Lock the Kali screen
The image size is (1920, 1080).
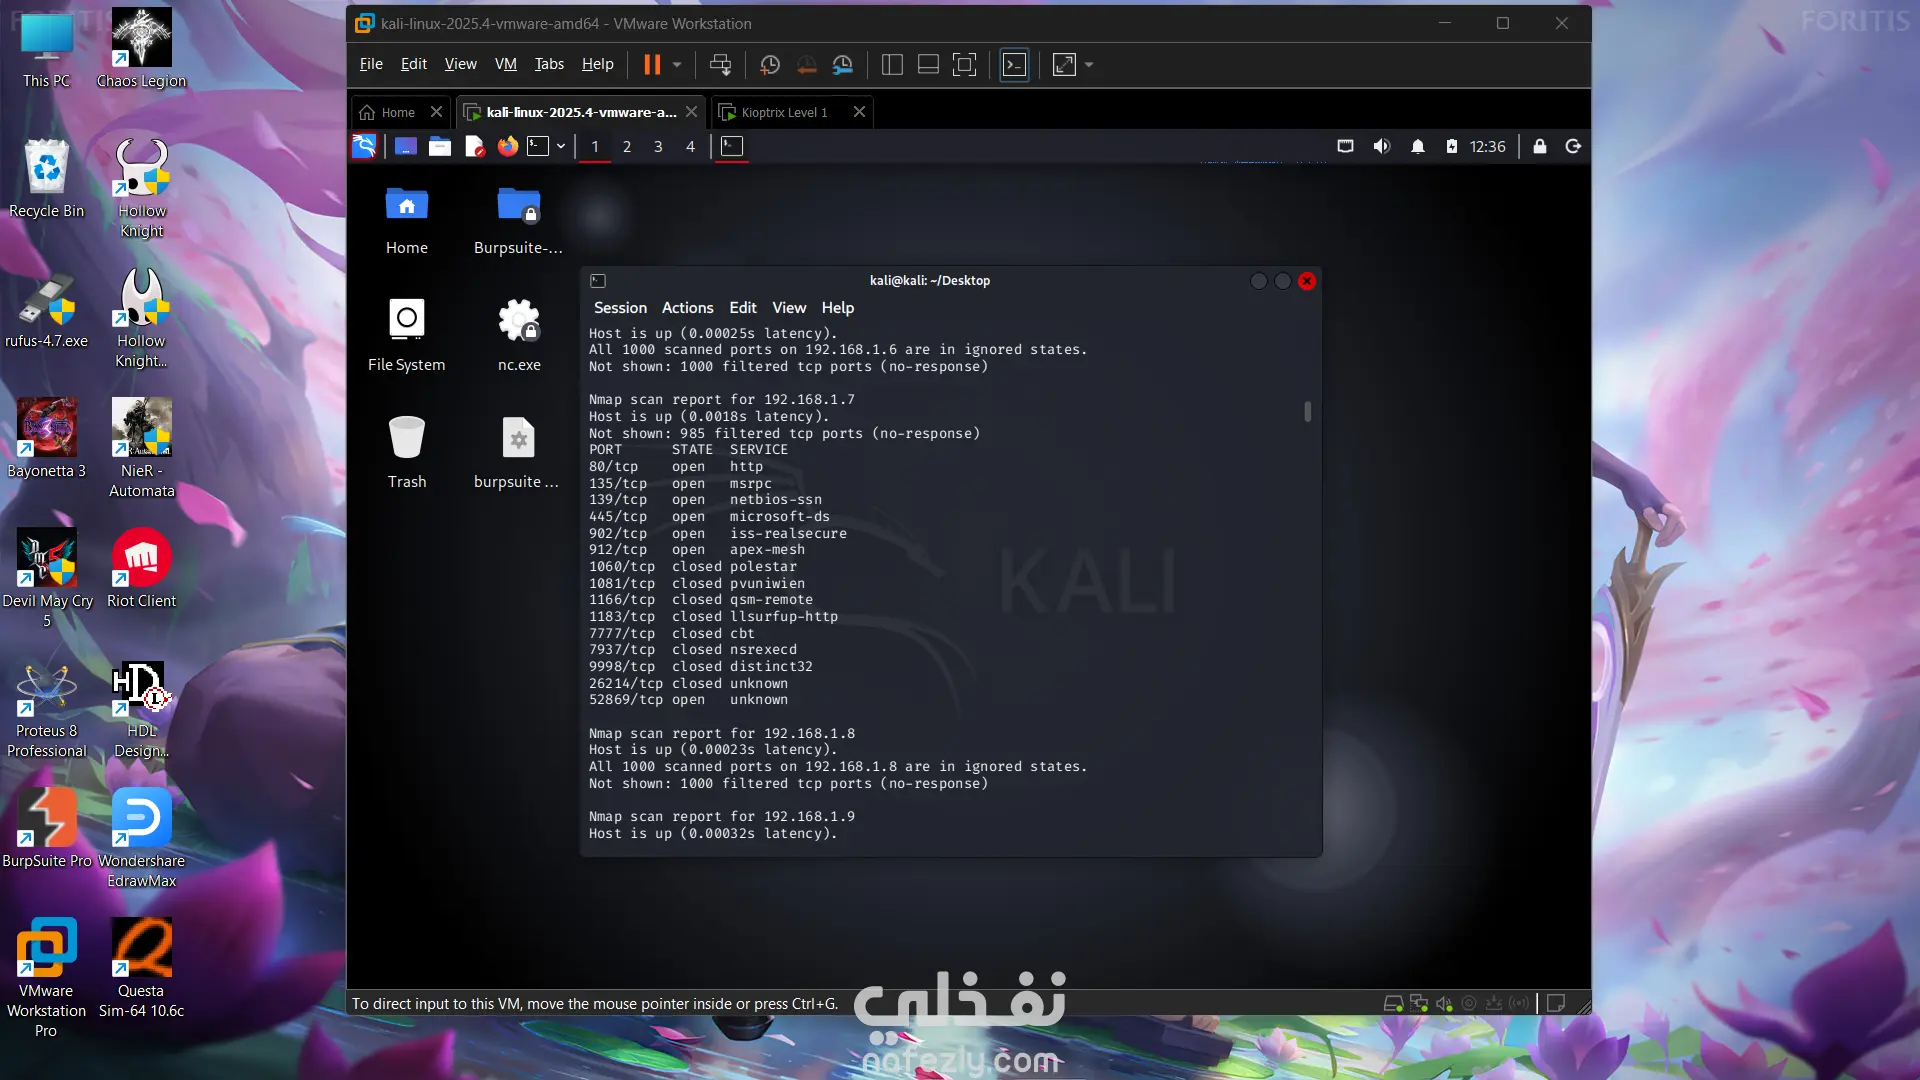(x=1540, y=147)
